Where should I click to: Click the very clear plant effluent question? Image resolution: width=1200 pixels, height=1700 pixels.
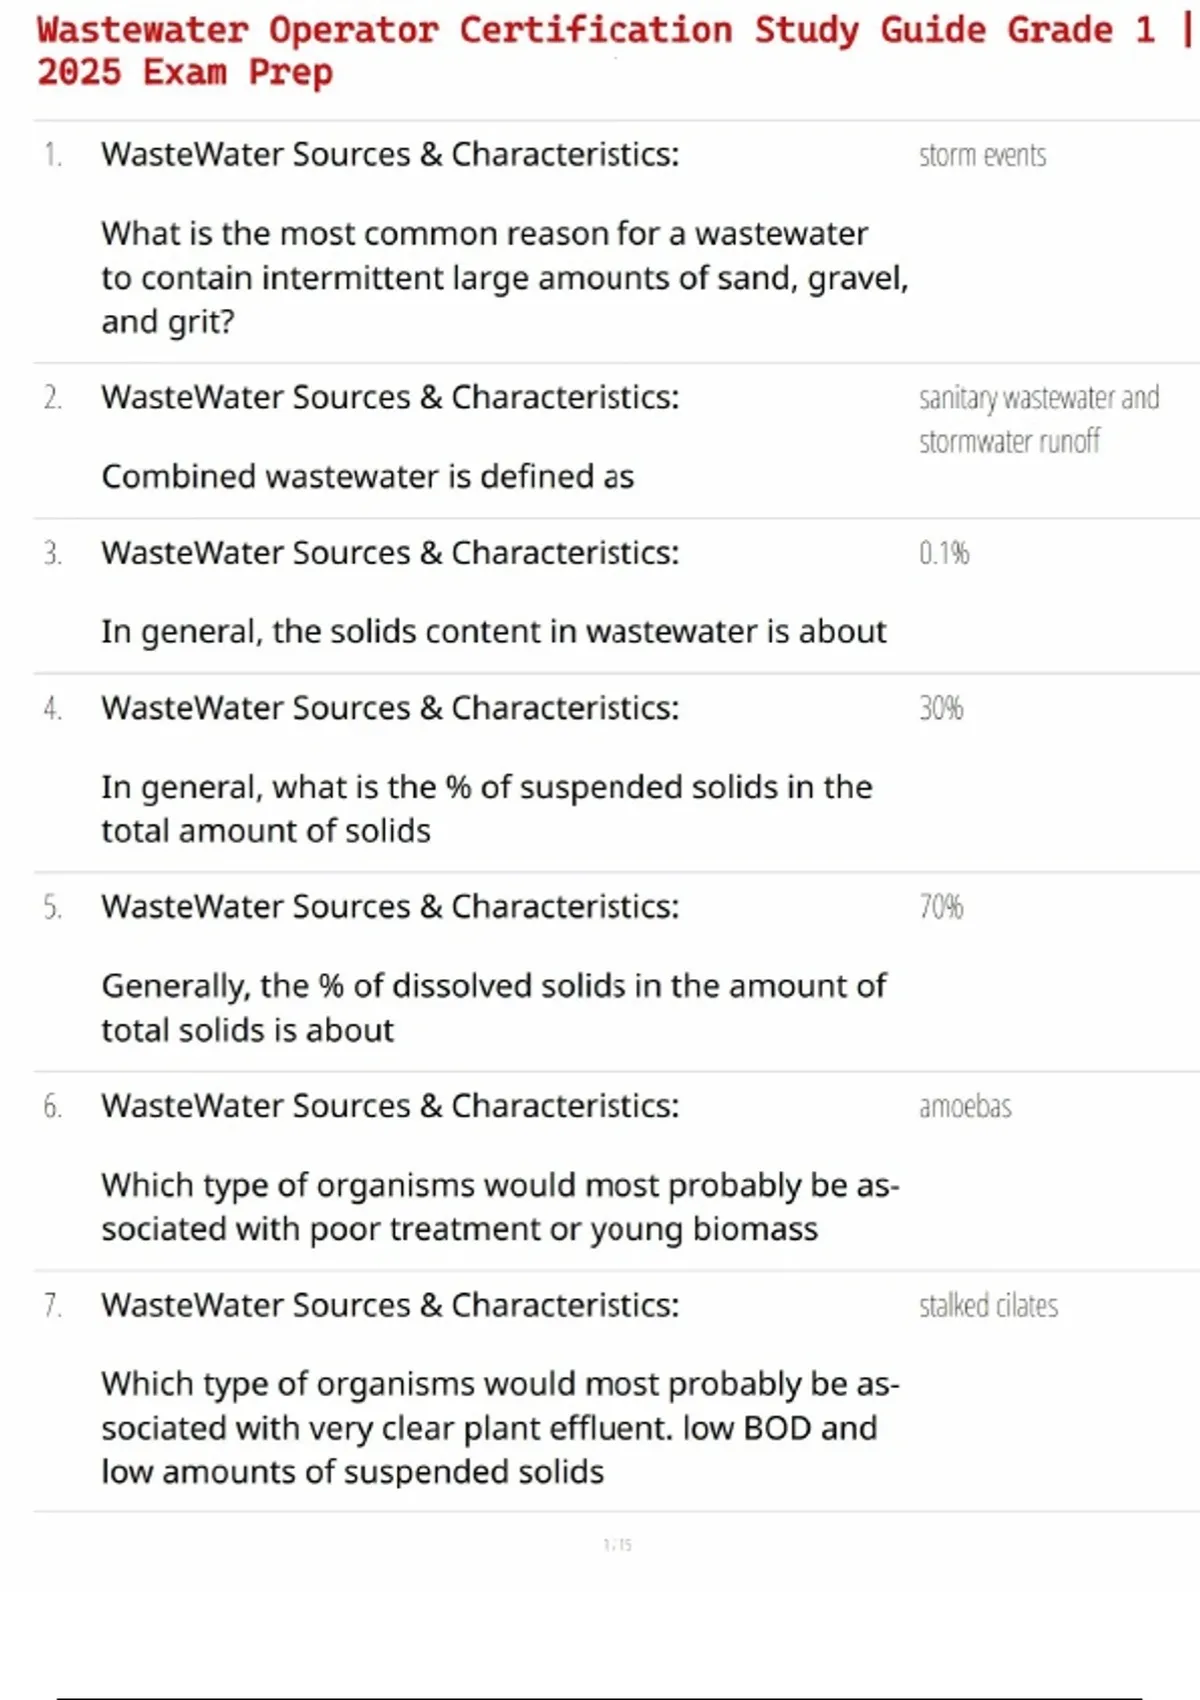(500, 1427)
